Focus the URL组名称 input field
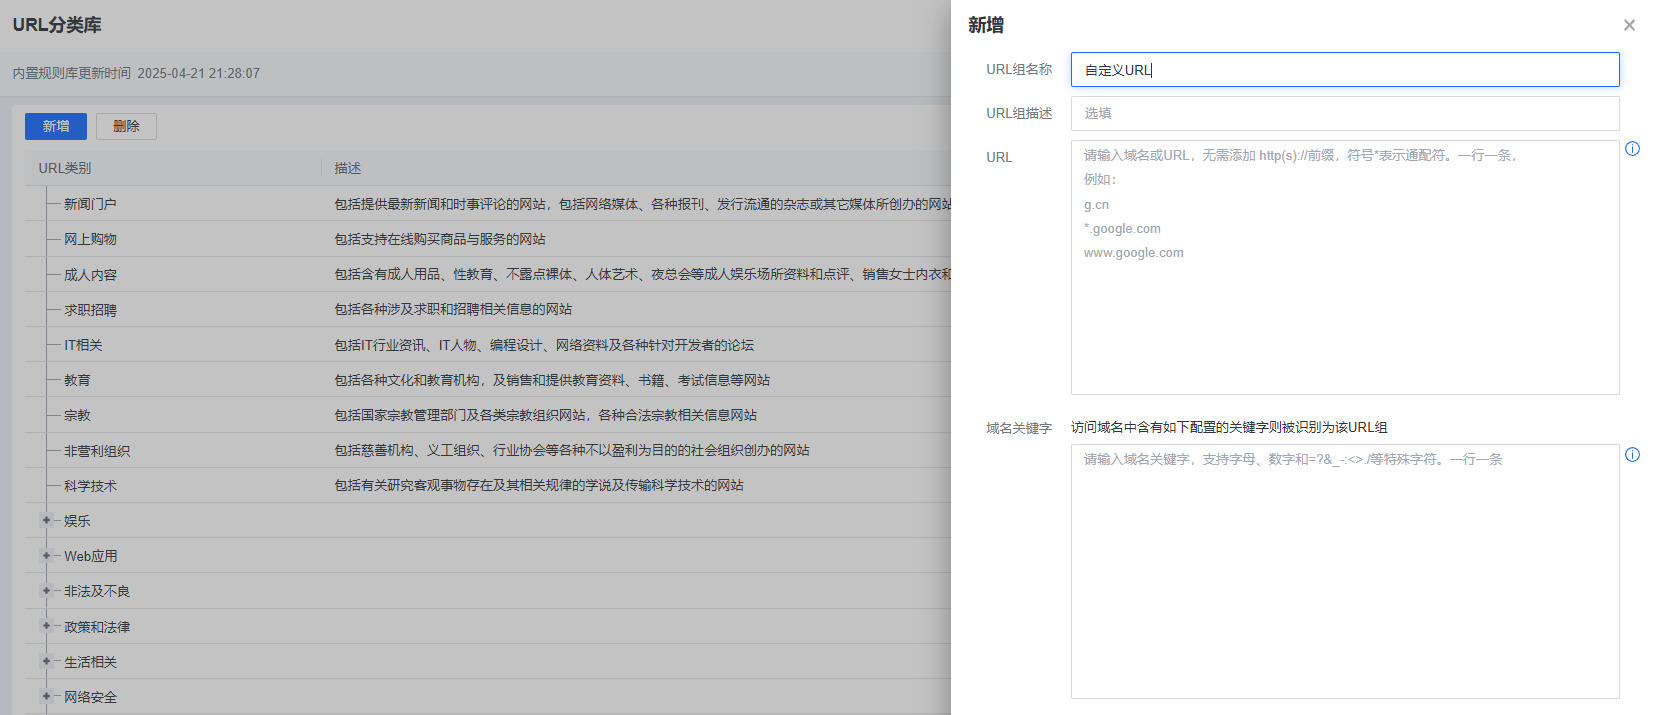 (1344, 70)
